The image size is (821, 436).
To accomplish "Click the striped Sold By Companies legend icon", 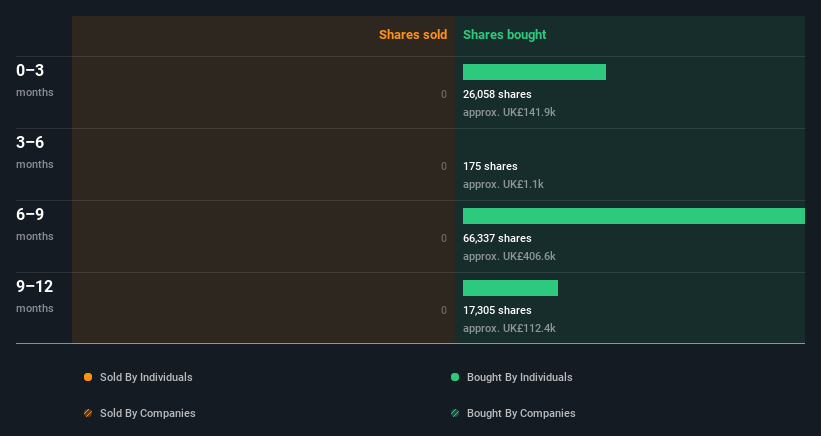I will coord(88,413).
